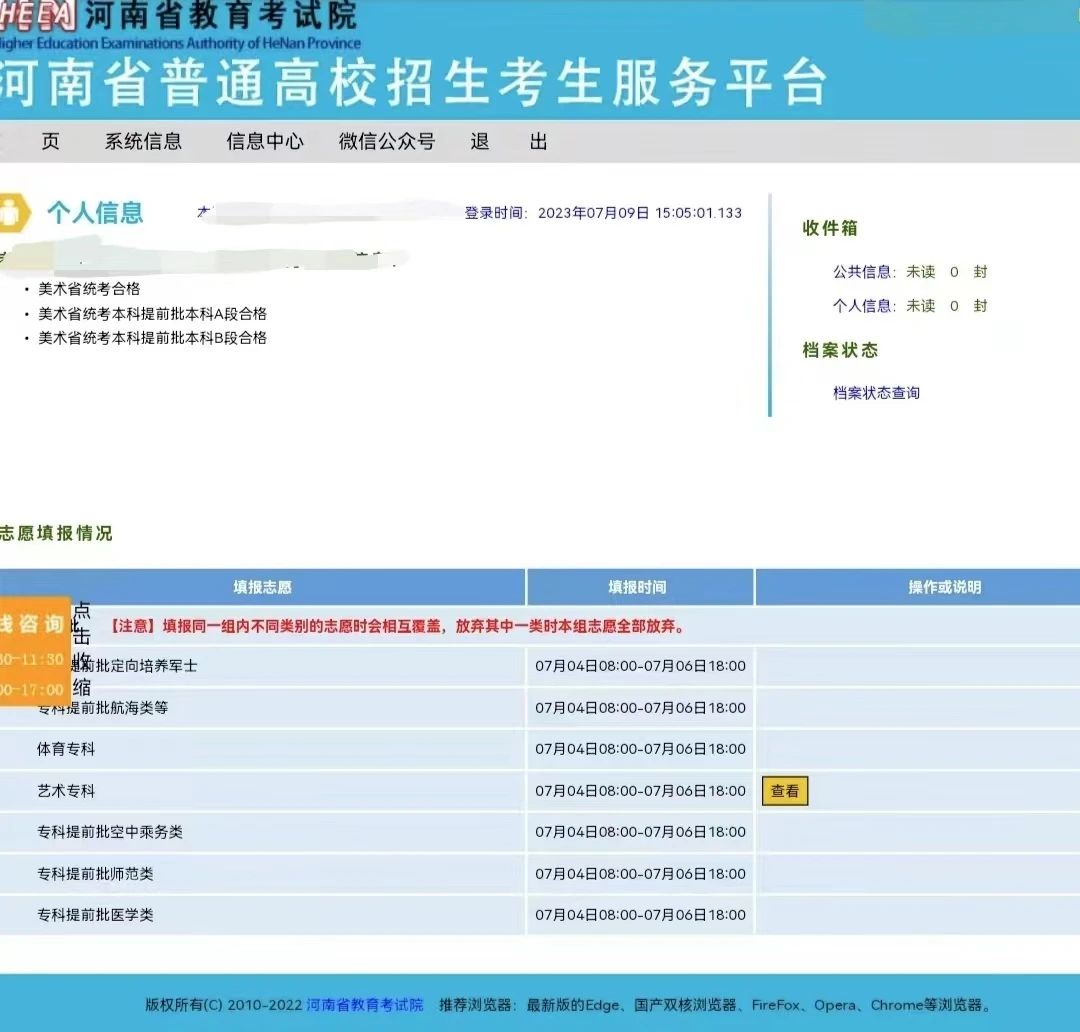Select the 体育专科 row

[x=66, y=749]
